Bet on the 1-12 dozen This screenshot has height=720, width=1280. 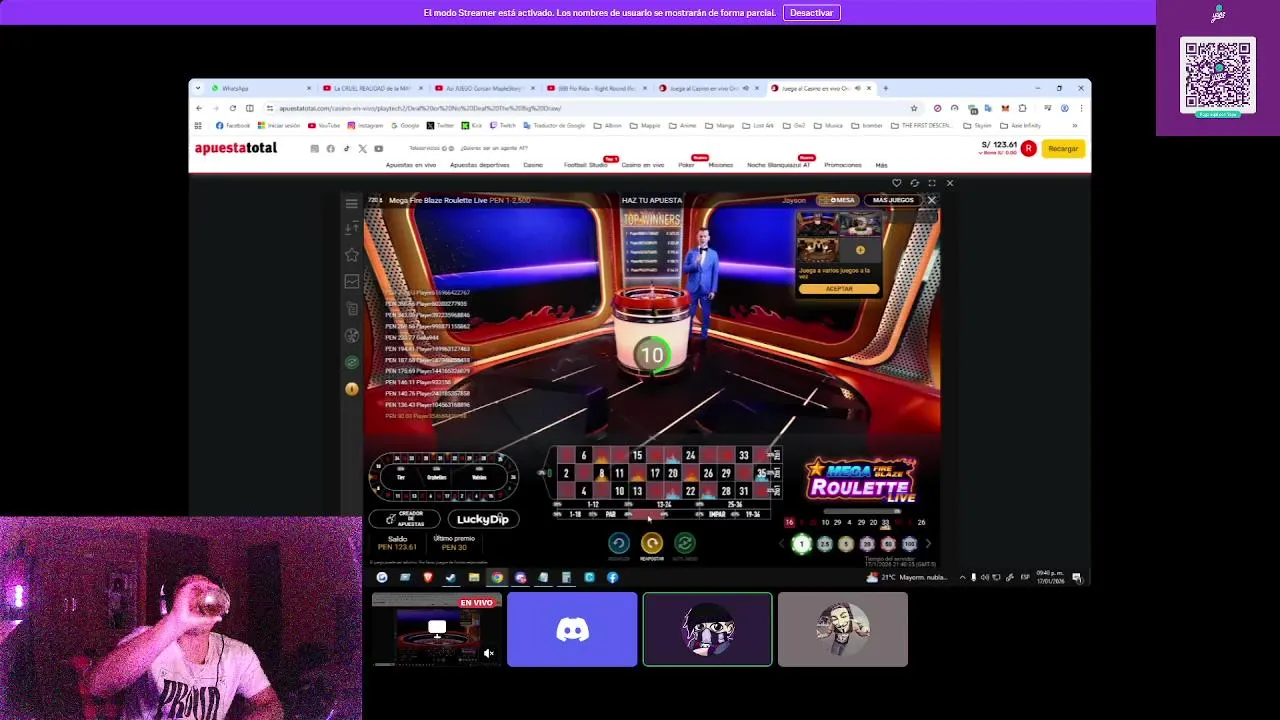(x=593, y=504)
